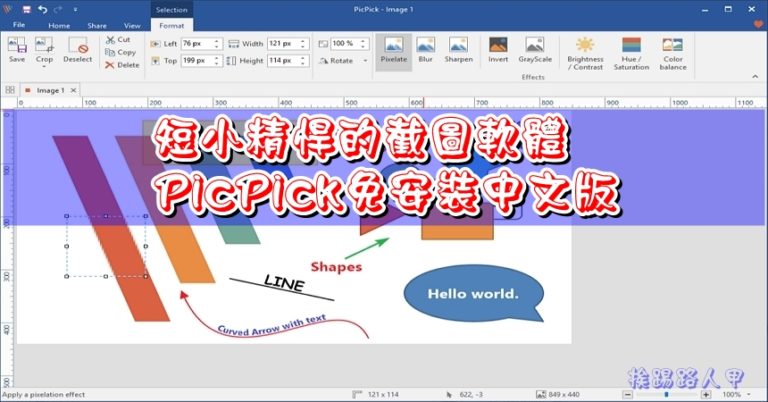Open the Color balance tool
Image resolution: width=768 pixels, height=402 pixels.
(x=673, y=52)
